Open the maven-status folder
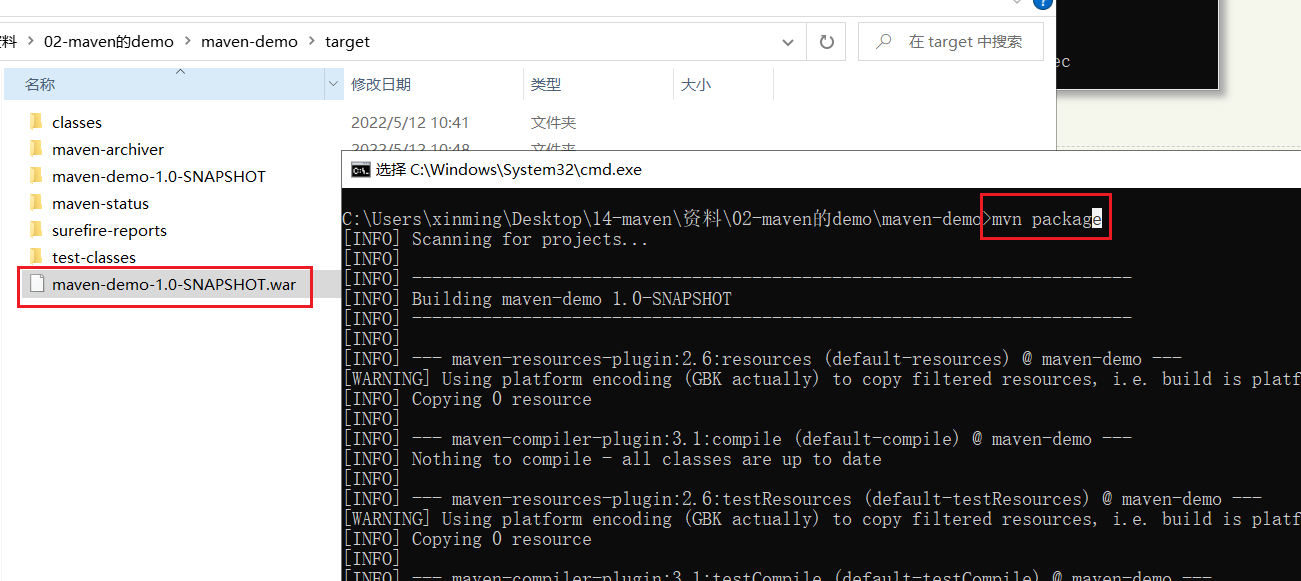Image resolution: width=1301 pixels, height=581 pixels. pyautogui.click(x=106, y=203)
